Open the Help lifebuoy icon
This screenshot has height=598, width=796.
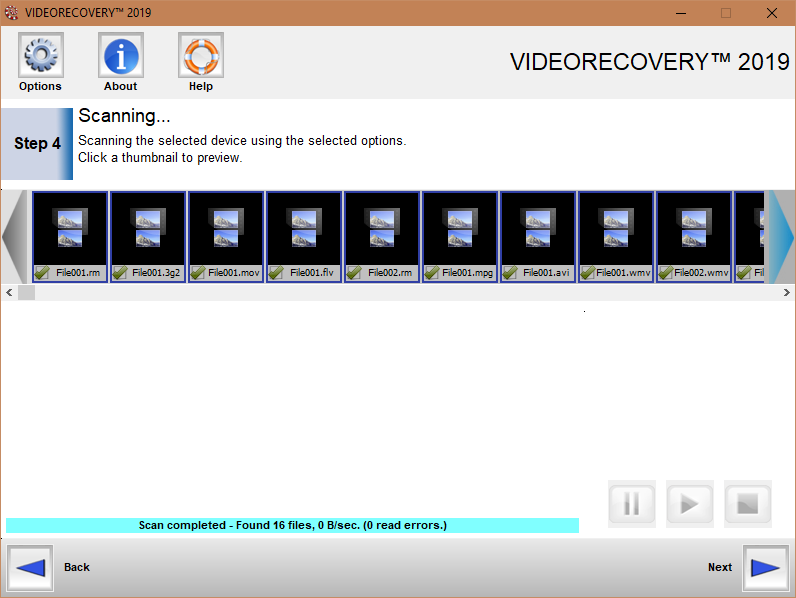point(200,56)
